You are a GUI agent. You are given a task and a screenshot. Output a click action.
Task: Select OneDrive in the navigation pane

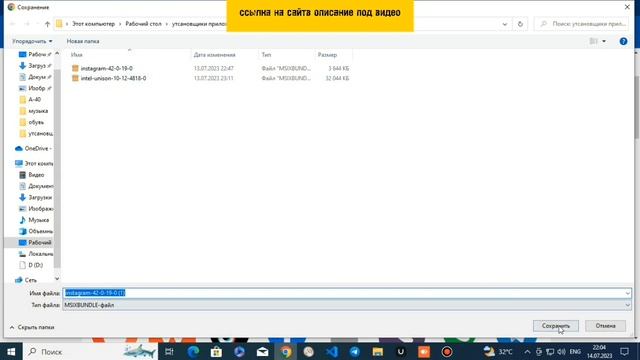33,149
